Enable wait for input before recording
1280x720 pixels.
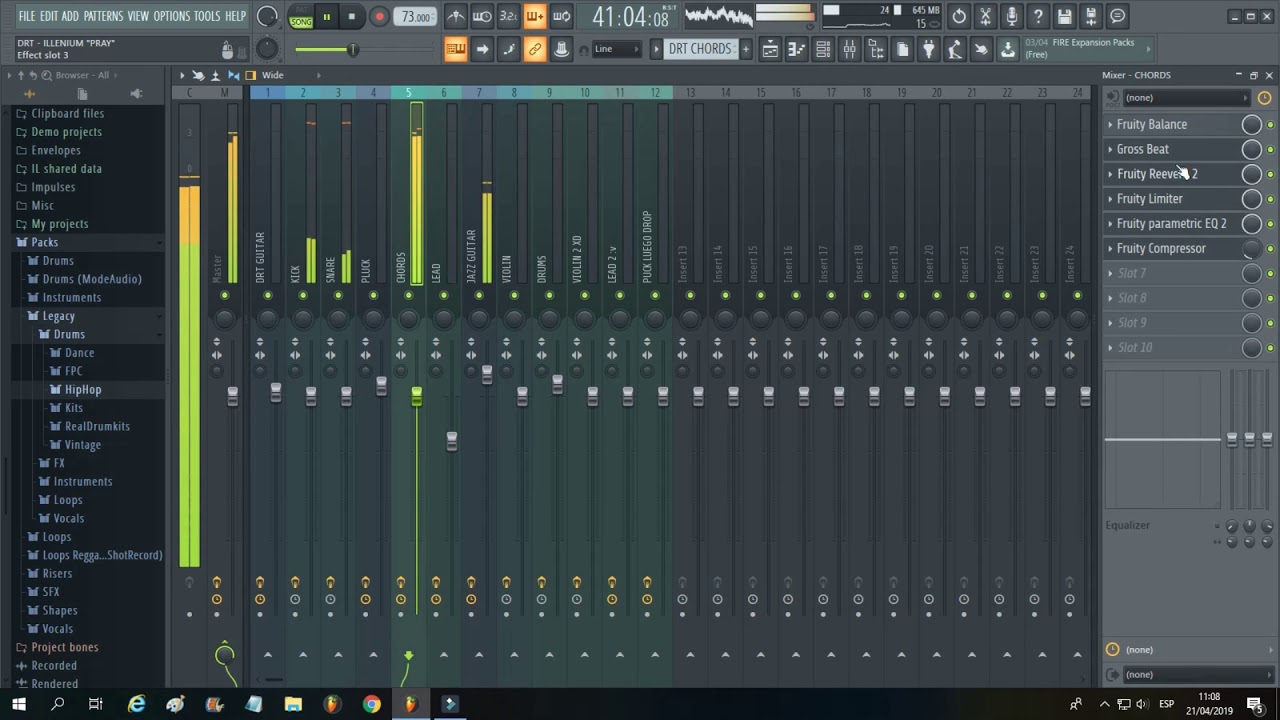482,16
